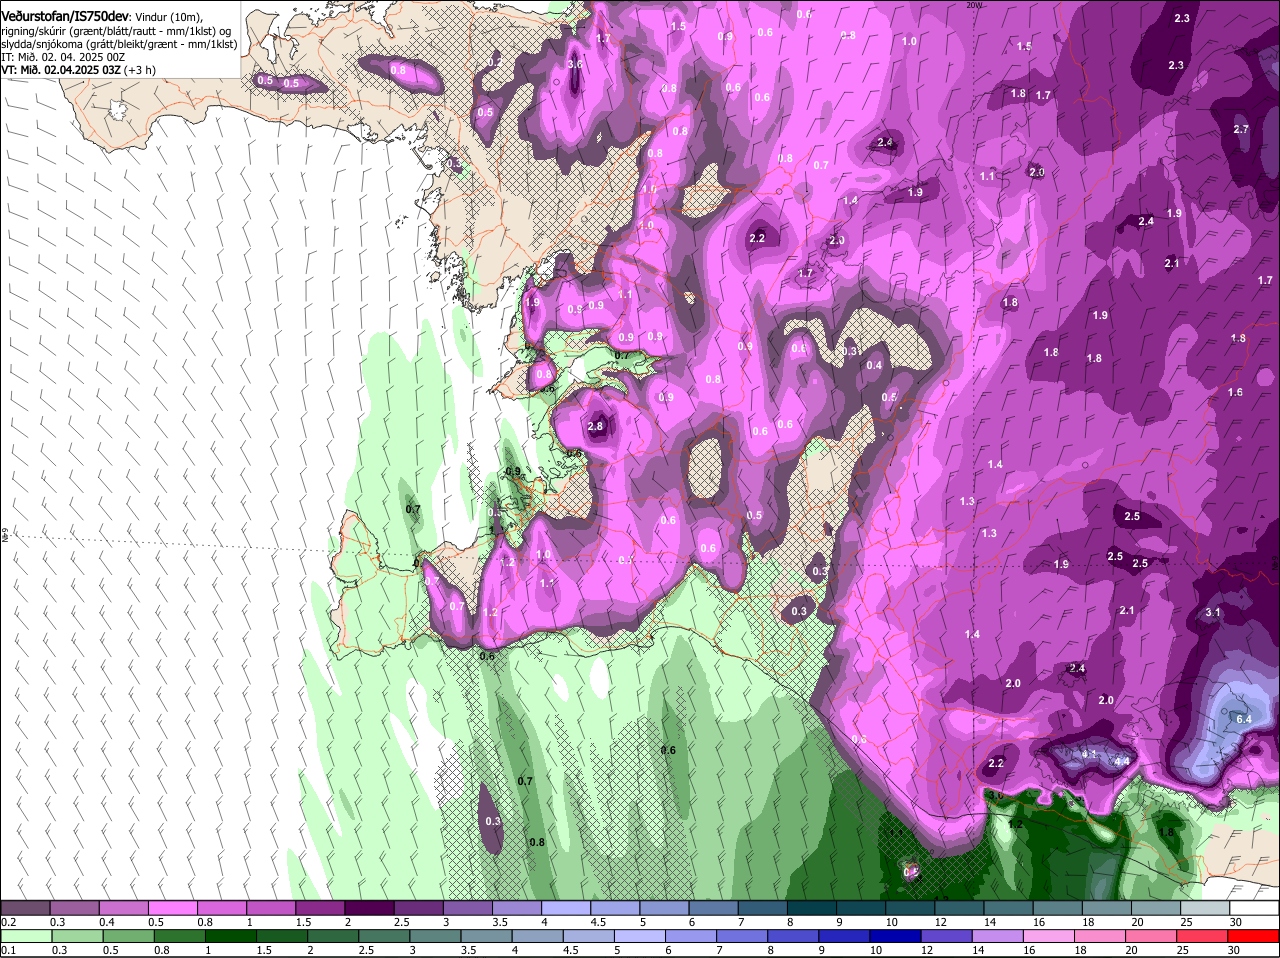The width and height of the screenshot is (1280, 958).
Task: Click the lower legend light blue swatch at 5
Action: pyautogui.click(x=640, y=935)
